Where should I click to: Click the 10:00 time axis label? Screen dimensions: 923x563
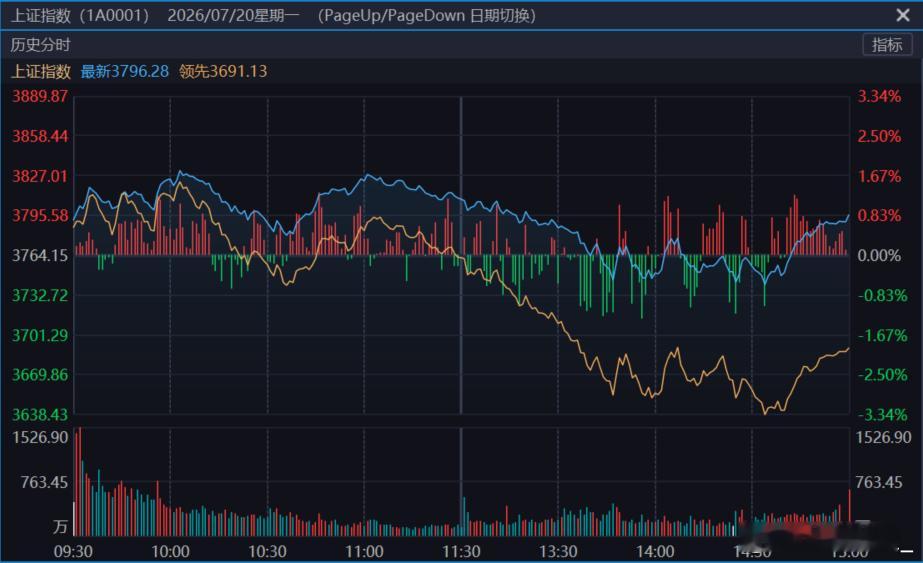point(170,552)
